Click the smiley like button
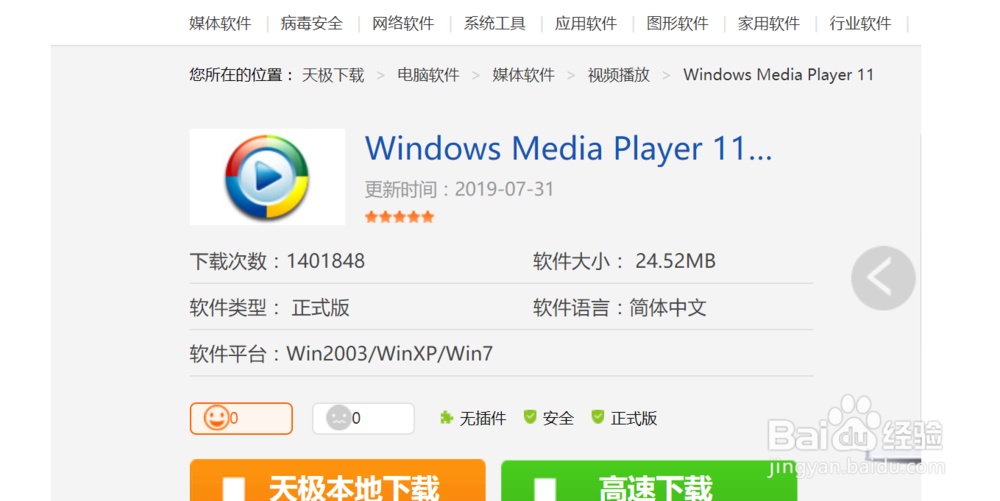This screenshot has width=1000, height=501. 241,418
